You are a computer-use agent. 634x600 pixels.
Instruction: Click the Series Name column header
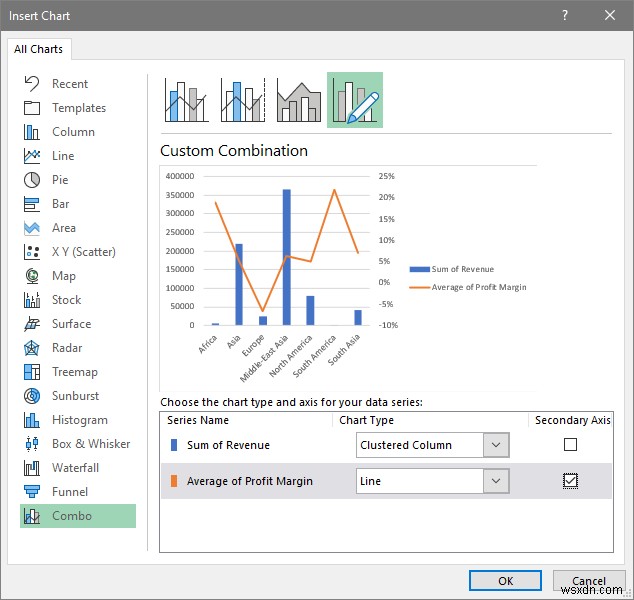(198, 420)
